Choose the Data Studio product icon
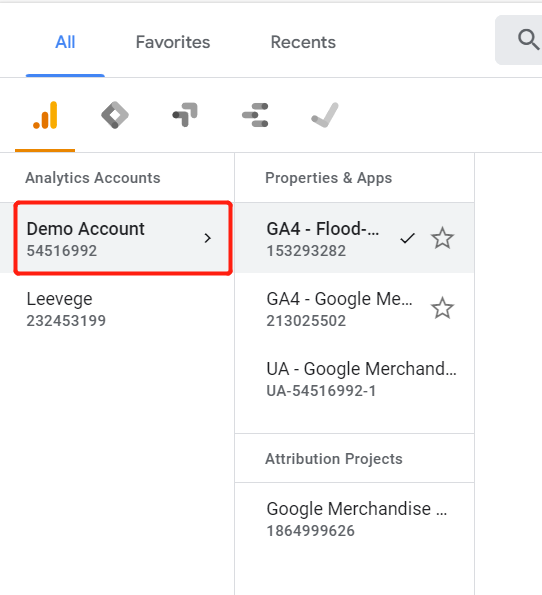This screenshot has width=542, height=595. (x=255, y=115)
